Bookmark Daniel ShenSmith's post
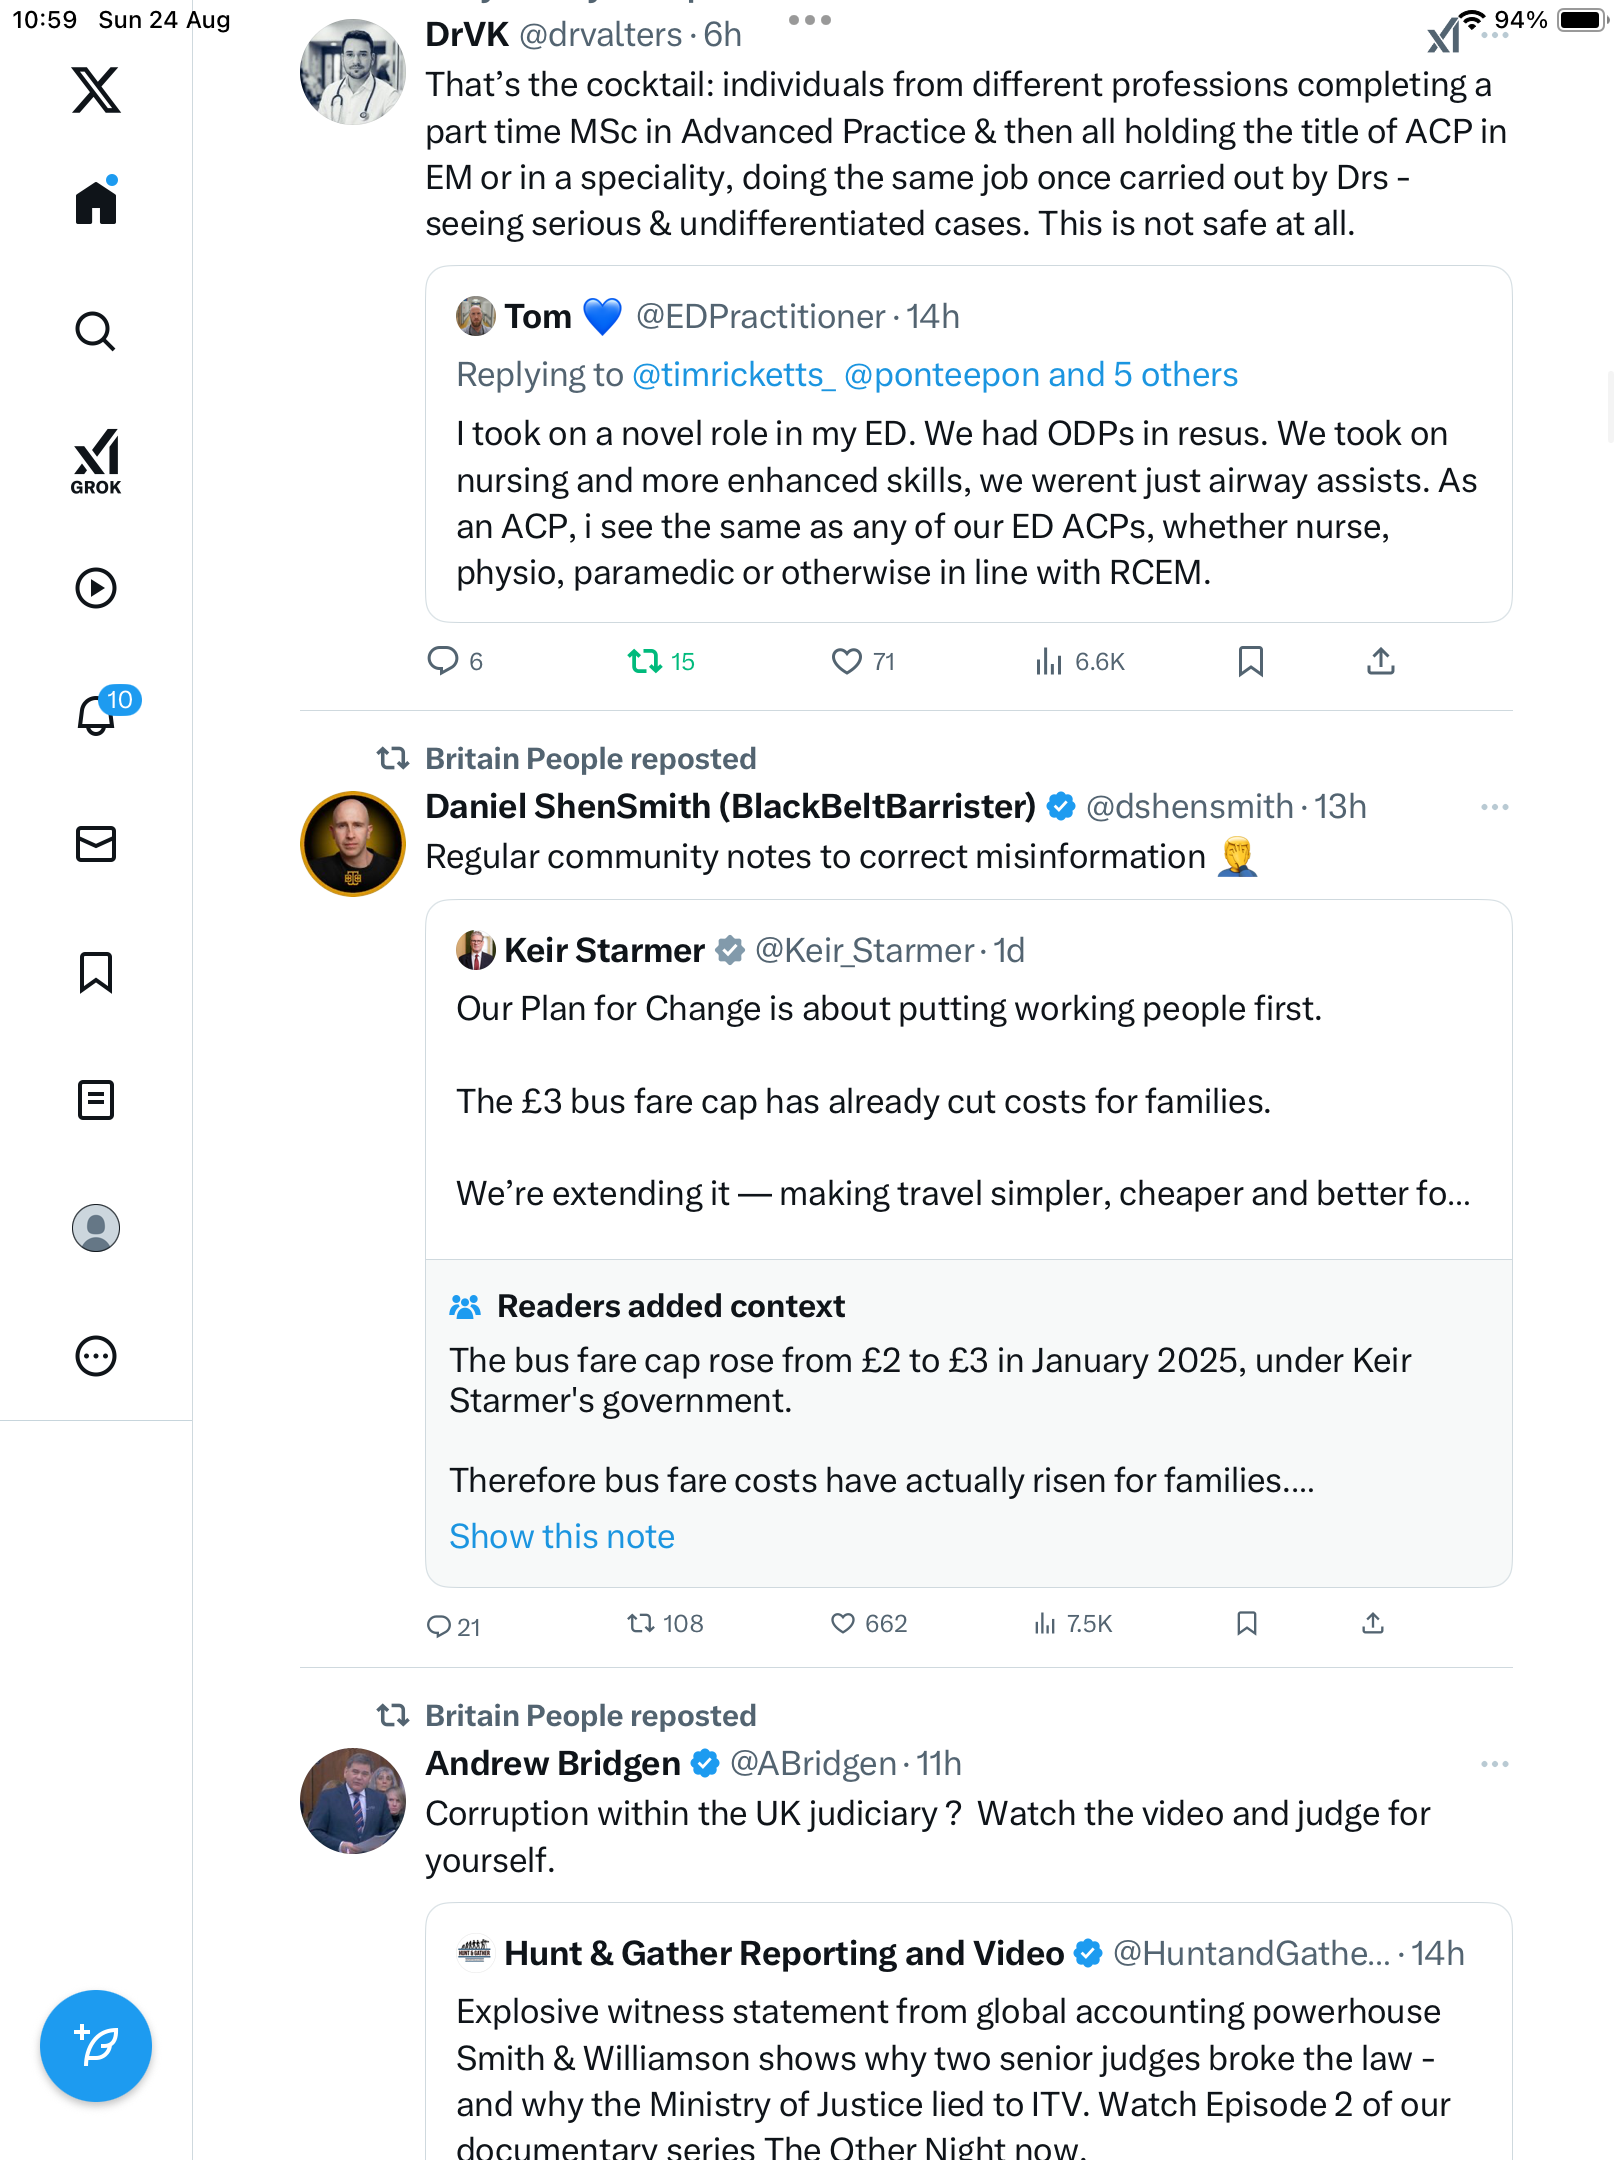The height and width of the screenshot is (2160, 1620). [x=1246, y=1623]
